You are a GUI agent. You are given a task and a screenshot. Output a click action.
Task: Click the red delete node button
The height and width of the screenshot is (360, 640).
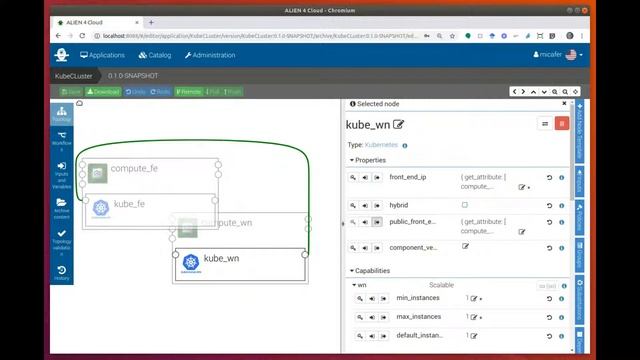click(562, 124)
